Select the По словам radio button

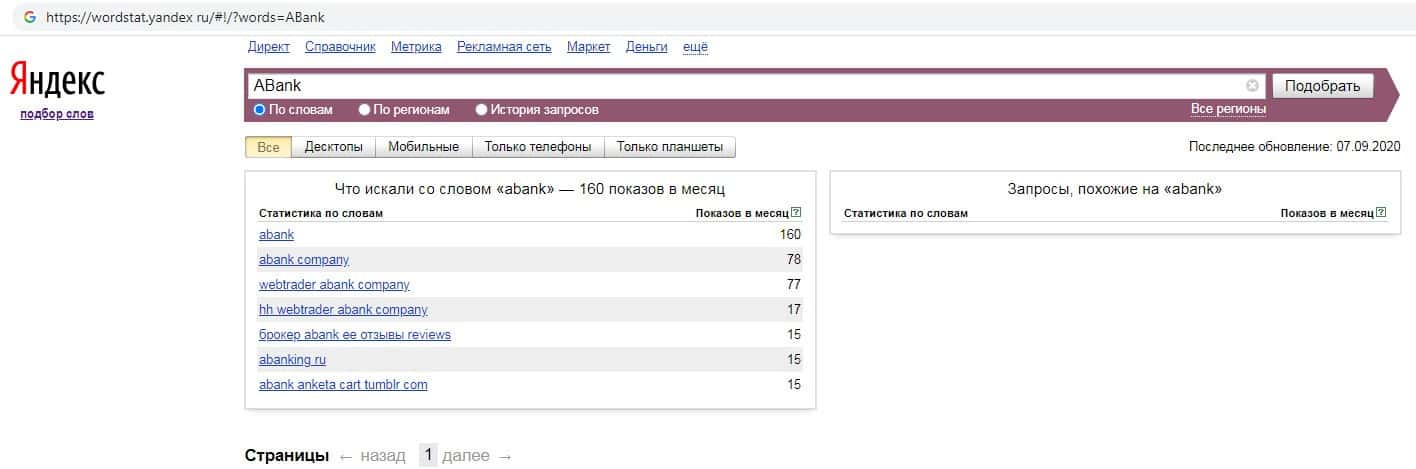[x=260, y=110]
